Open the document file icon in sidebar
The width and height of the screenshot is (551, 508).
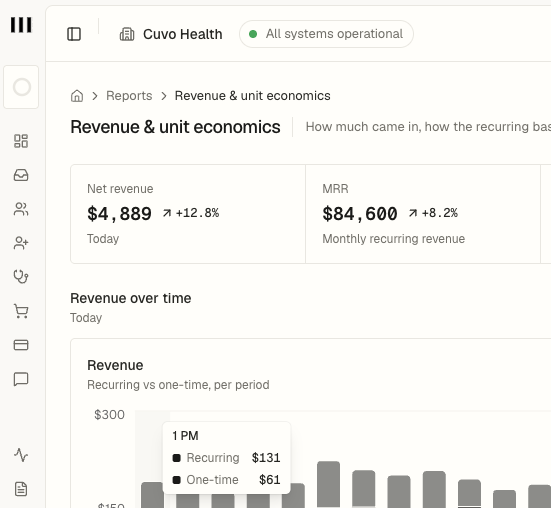(x=21, y=489)
